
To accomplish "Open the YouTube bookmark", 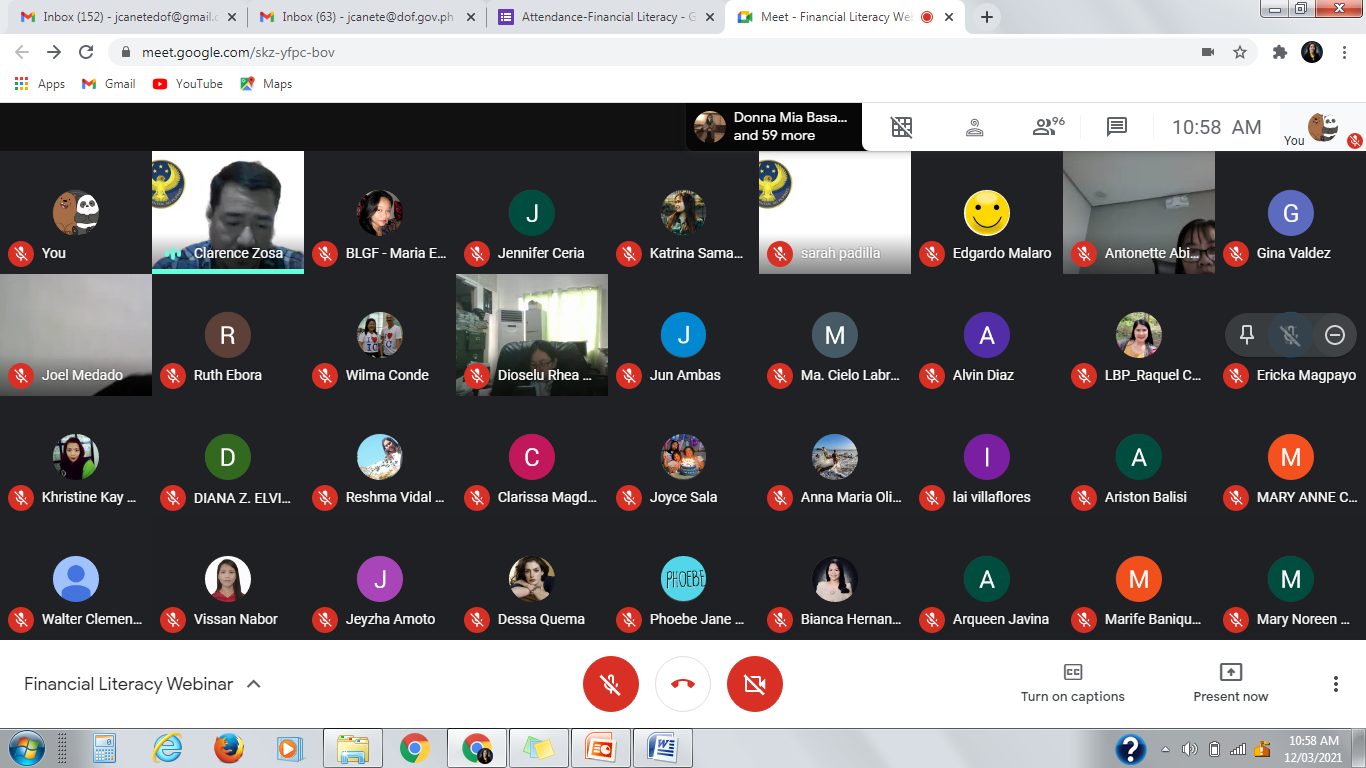I will point(187,84).
